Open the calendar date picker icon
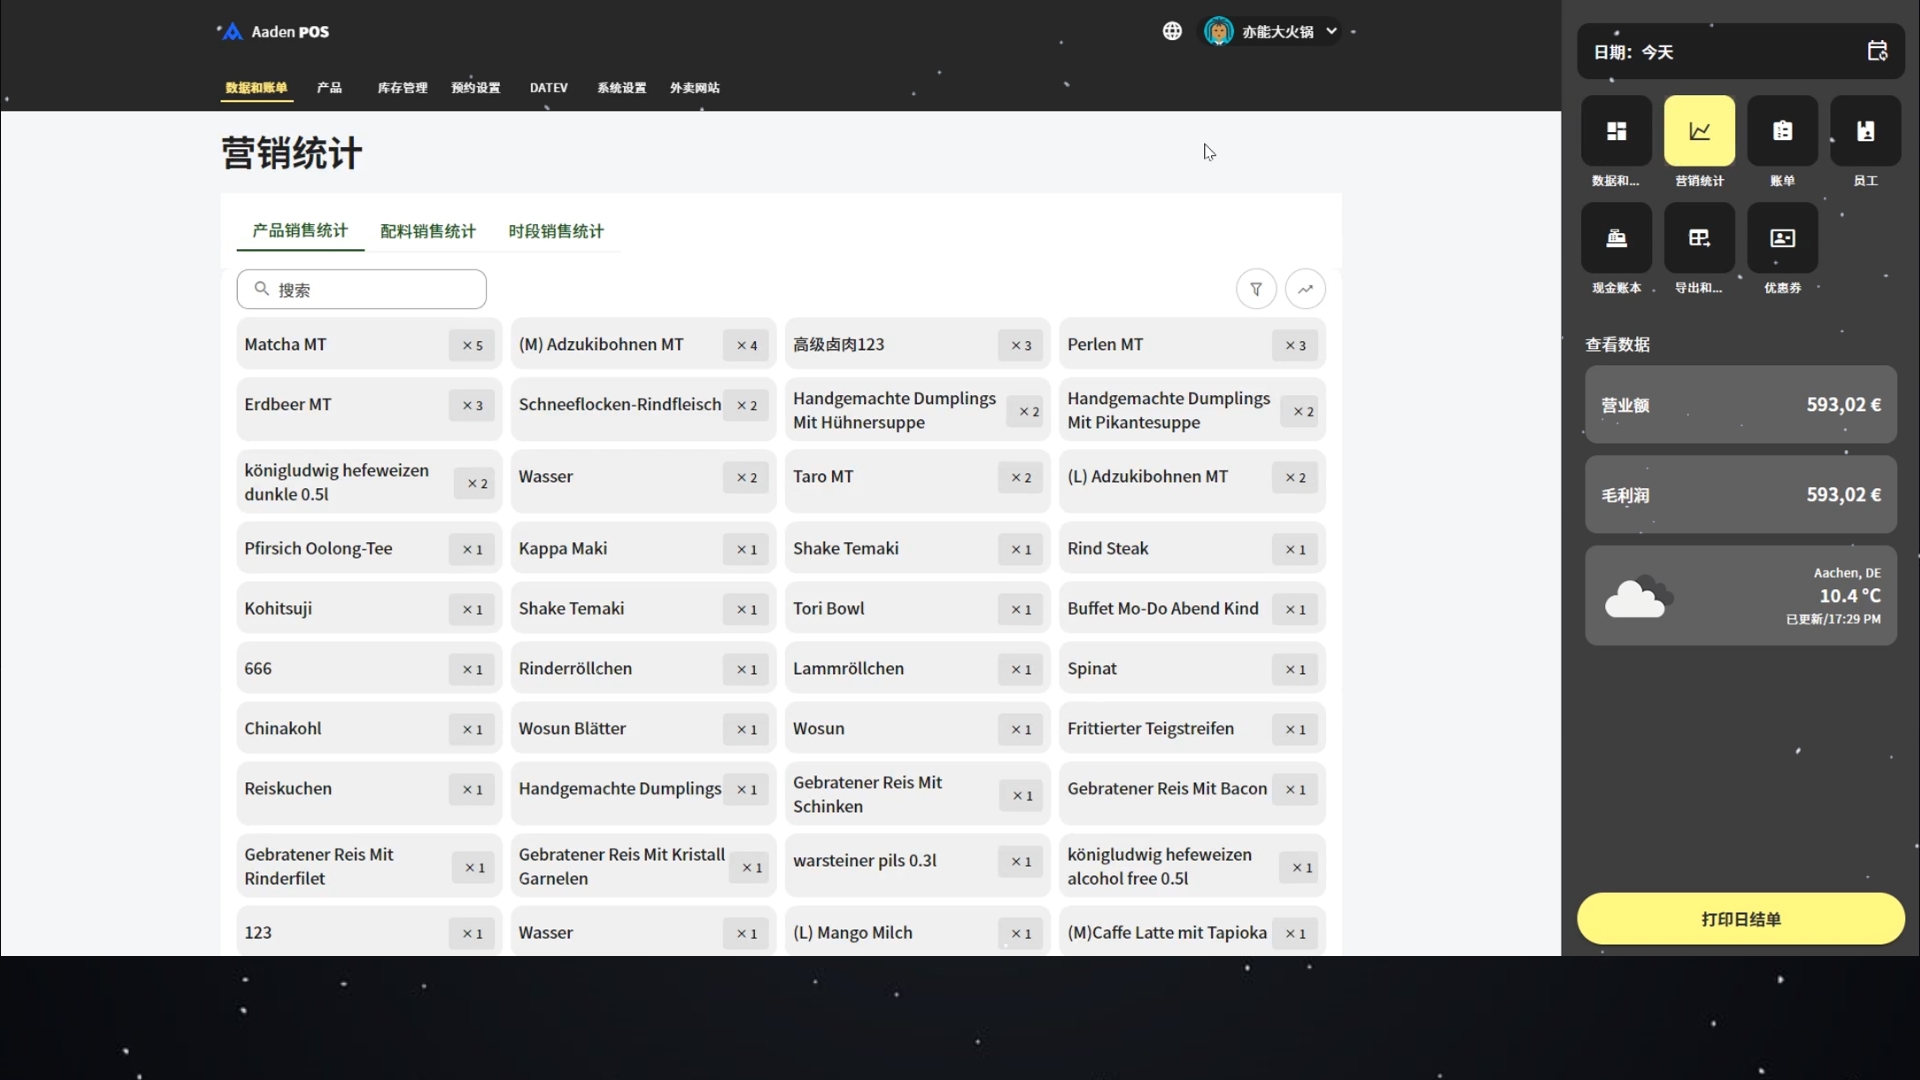 pos(1877,51)
